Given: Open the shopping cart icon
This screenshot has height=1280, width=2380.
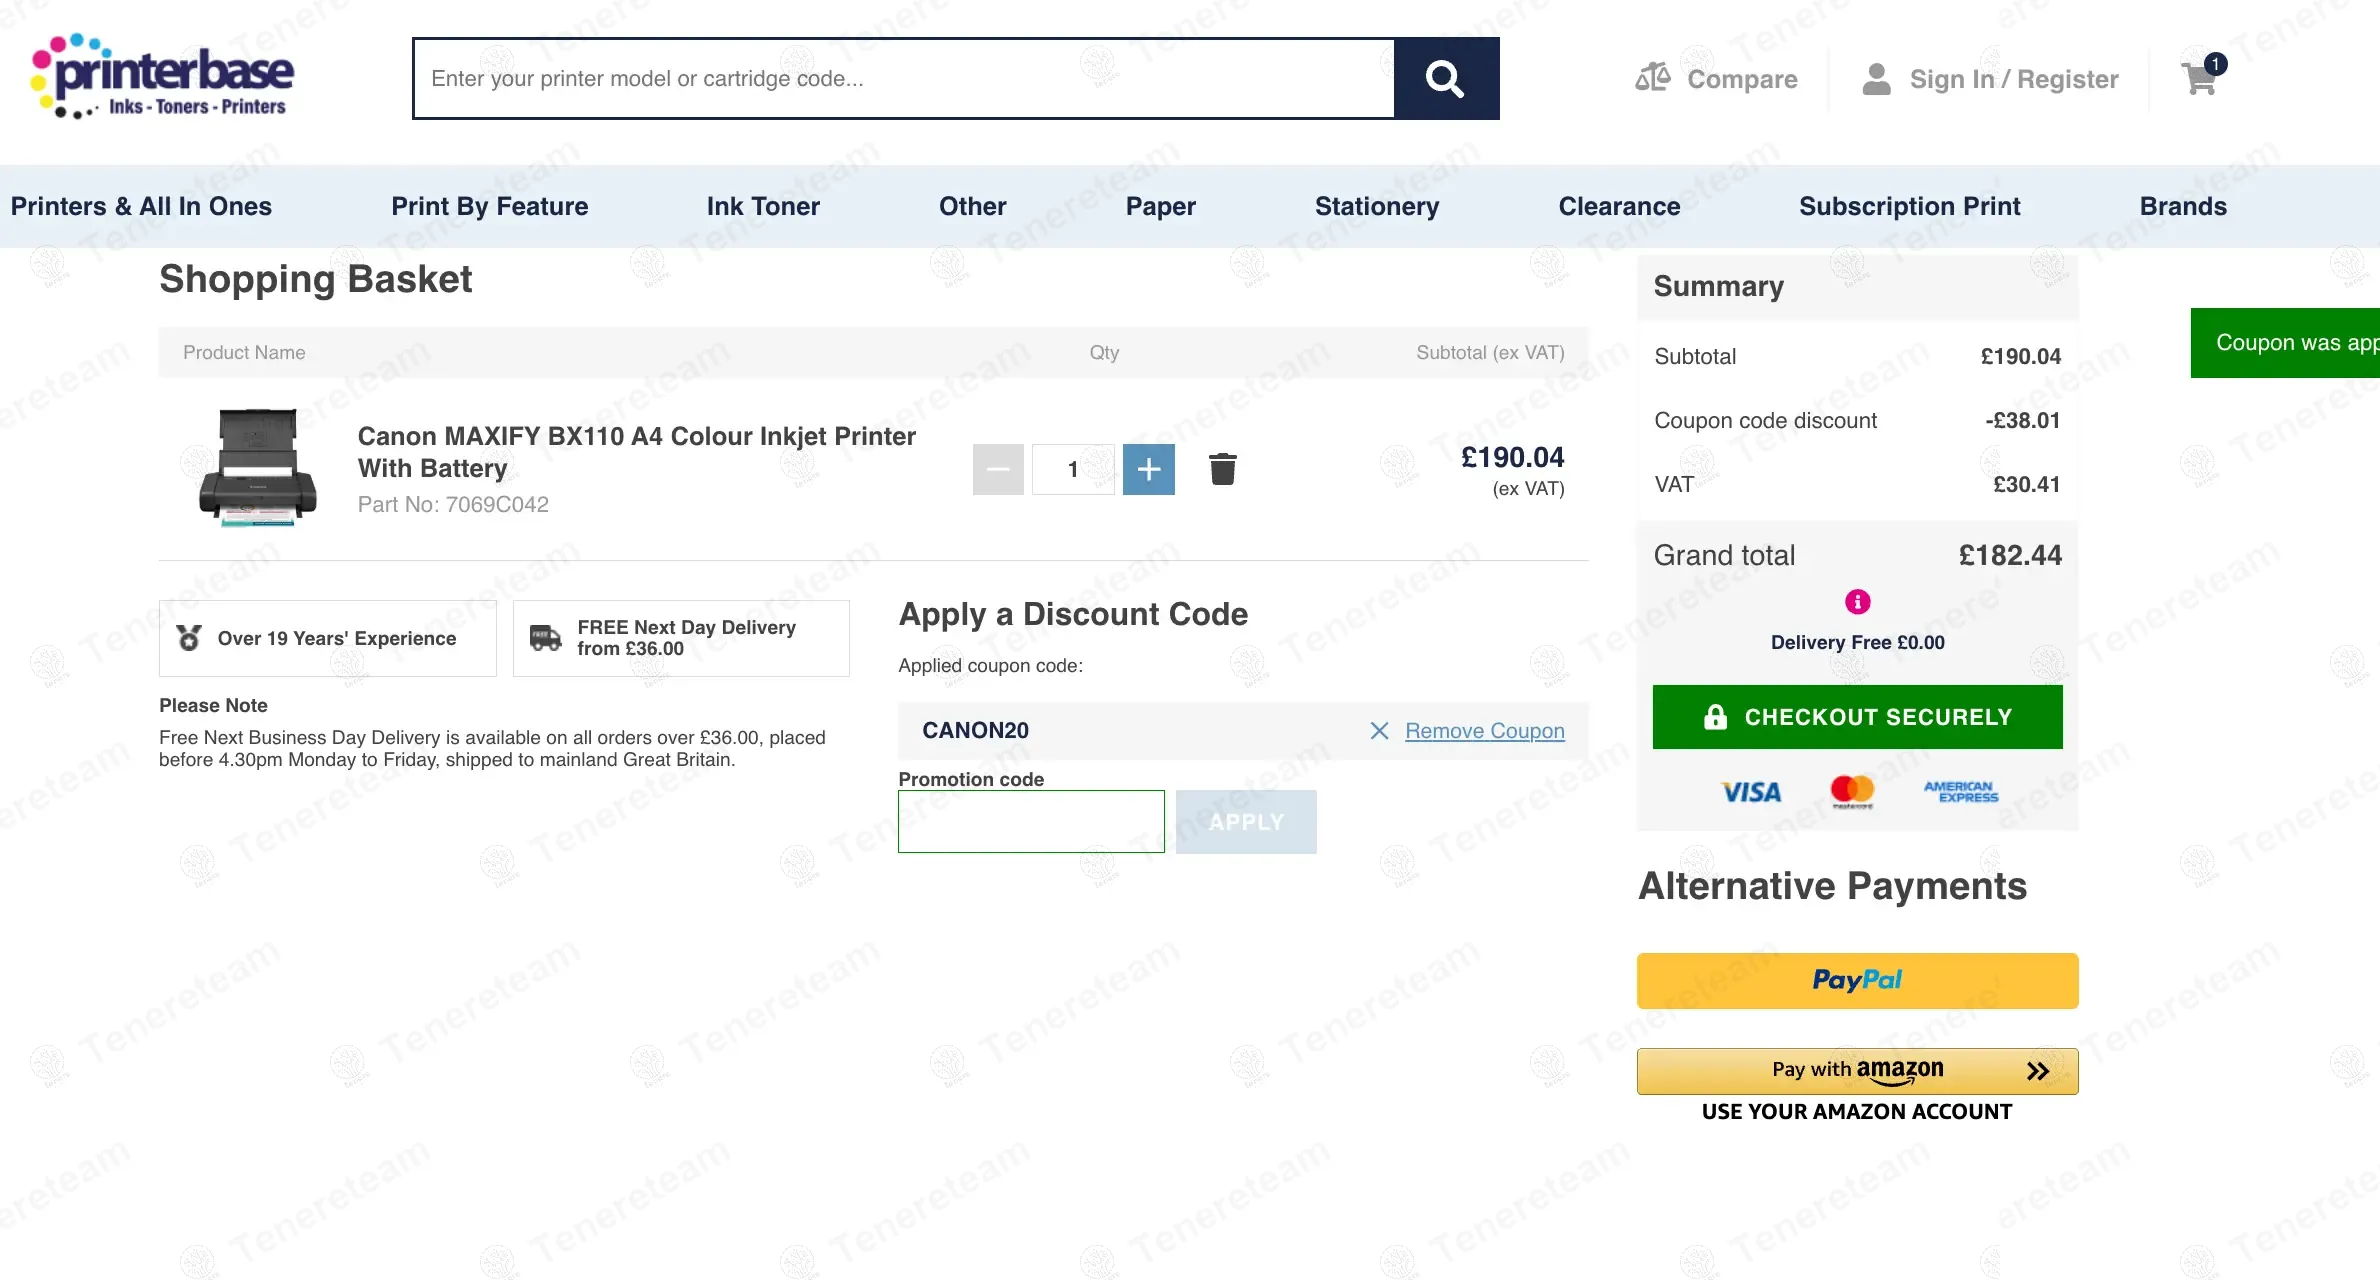Looking at the screenshot, I should [2200, 78].
